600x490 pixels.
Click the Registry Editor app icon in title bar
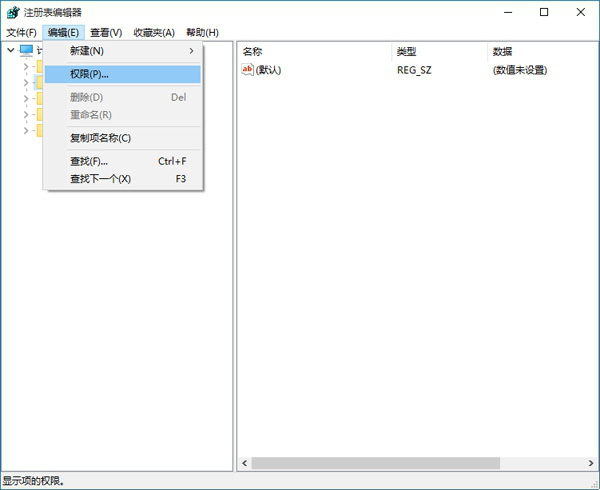13,13
